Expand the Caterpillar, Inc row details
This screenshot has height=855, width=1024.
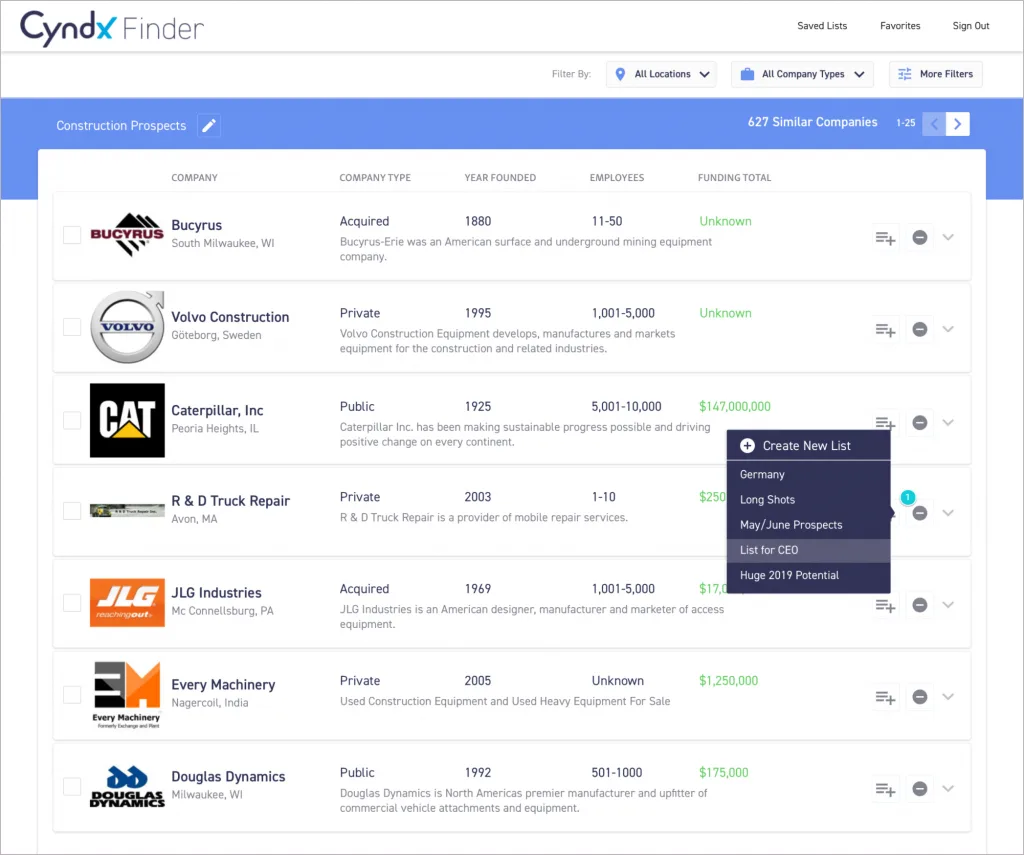click(948, 423)
